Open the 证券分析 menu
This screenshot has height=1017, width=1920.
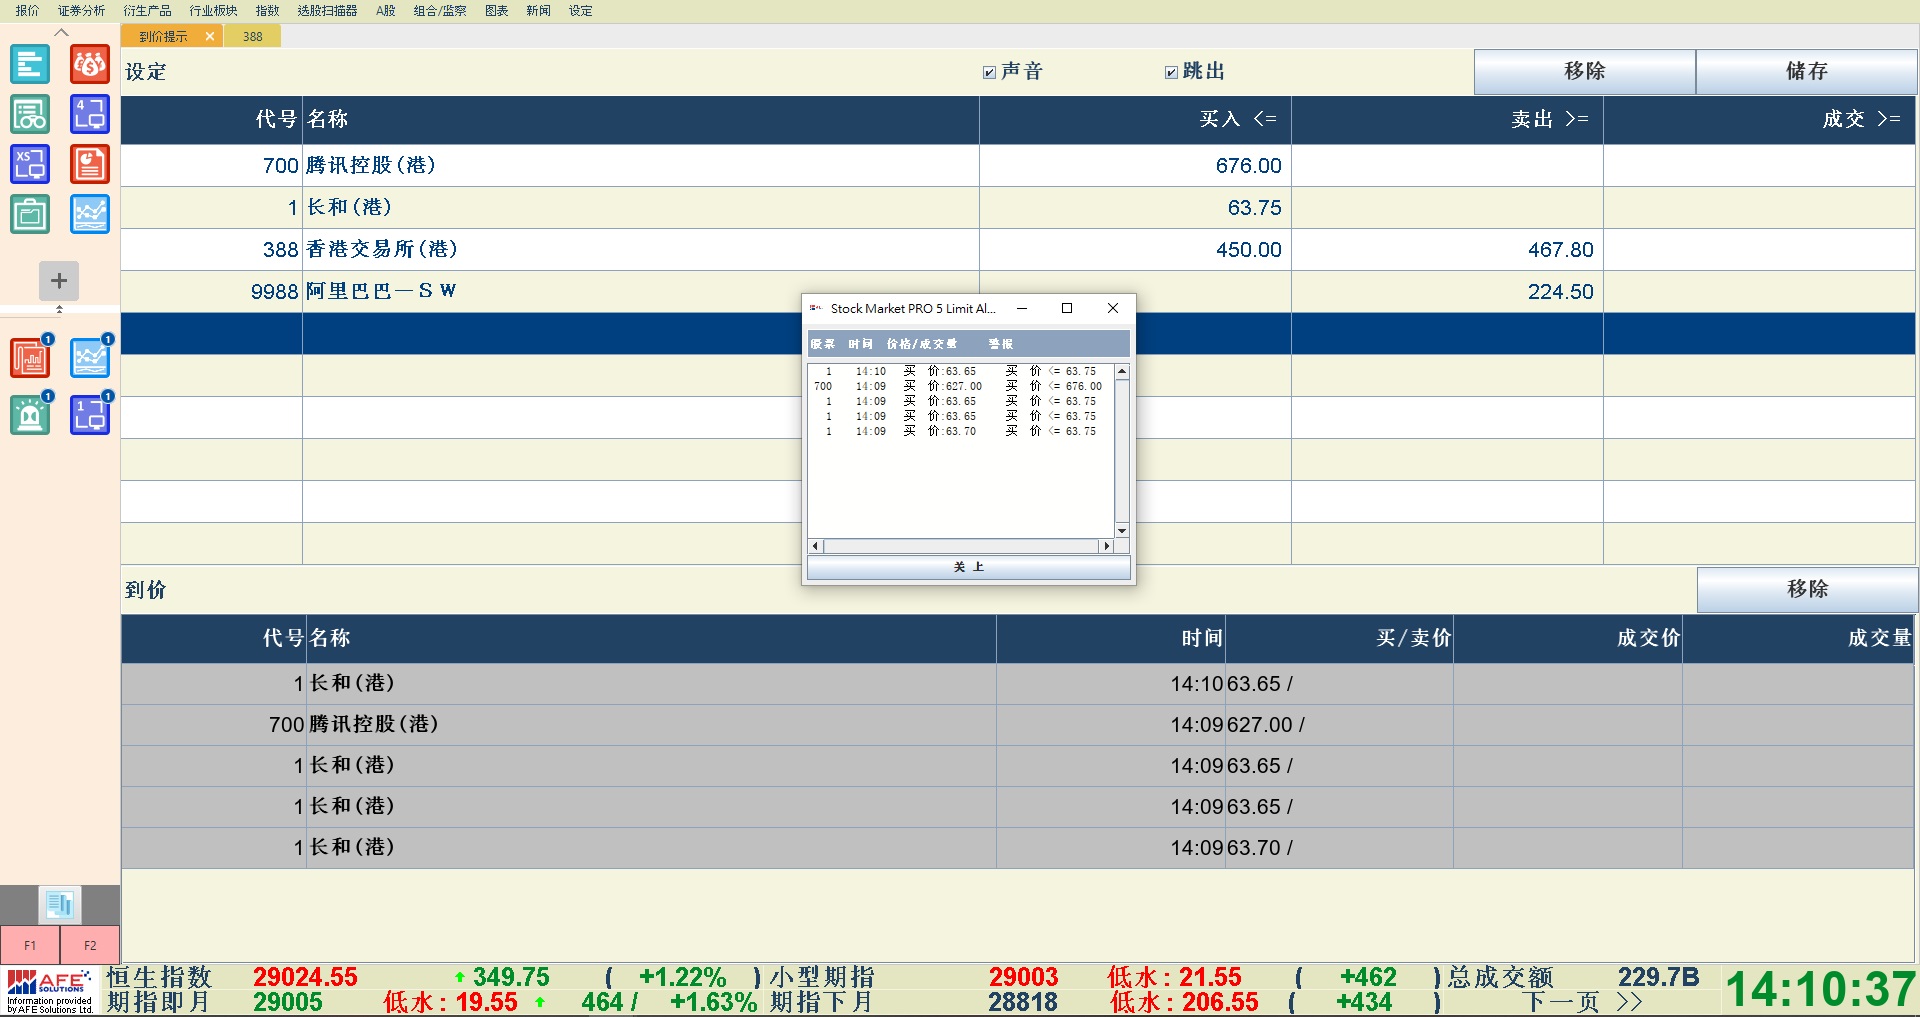point(81,11)
